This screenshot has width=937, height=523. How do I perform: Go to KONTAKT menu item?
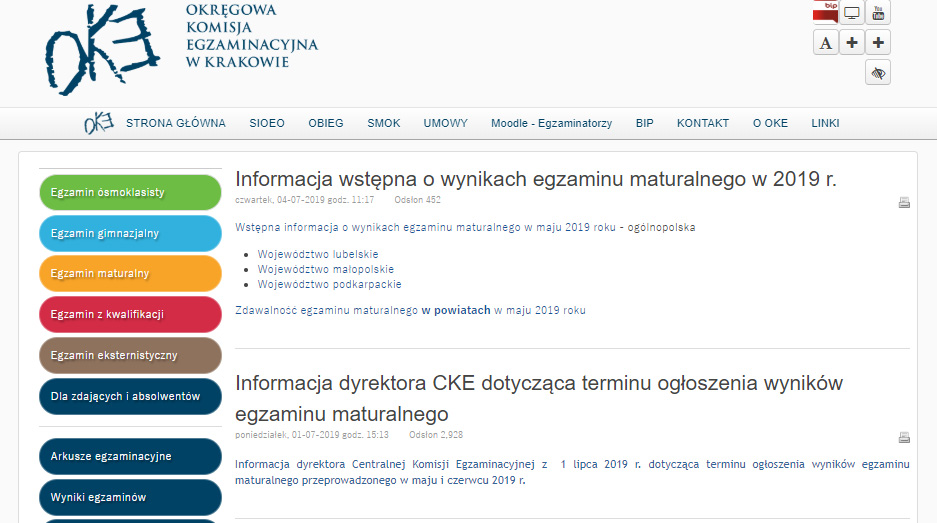703,124
